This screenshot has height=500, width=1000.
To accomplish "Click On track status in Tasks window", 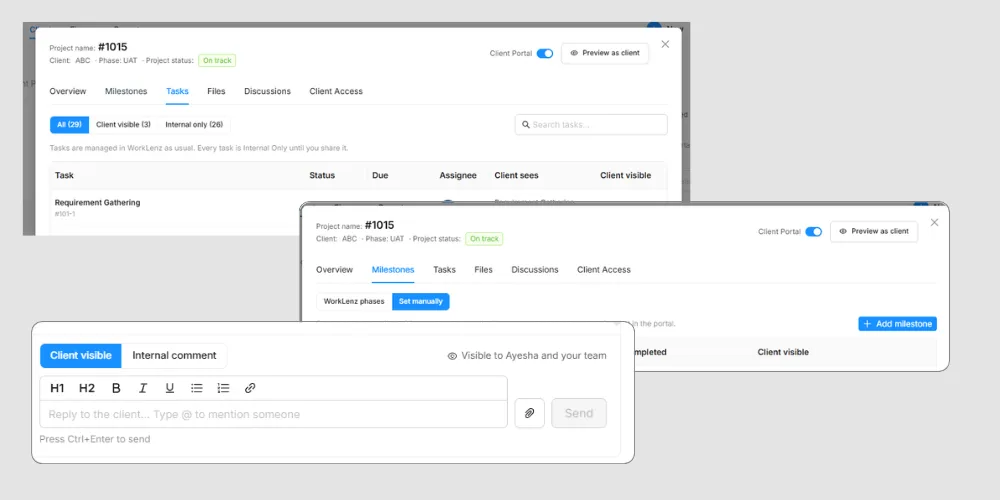I will point(217,61).
